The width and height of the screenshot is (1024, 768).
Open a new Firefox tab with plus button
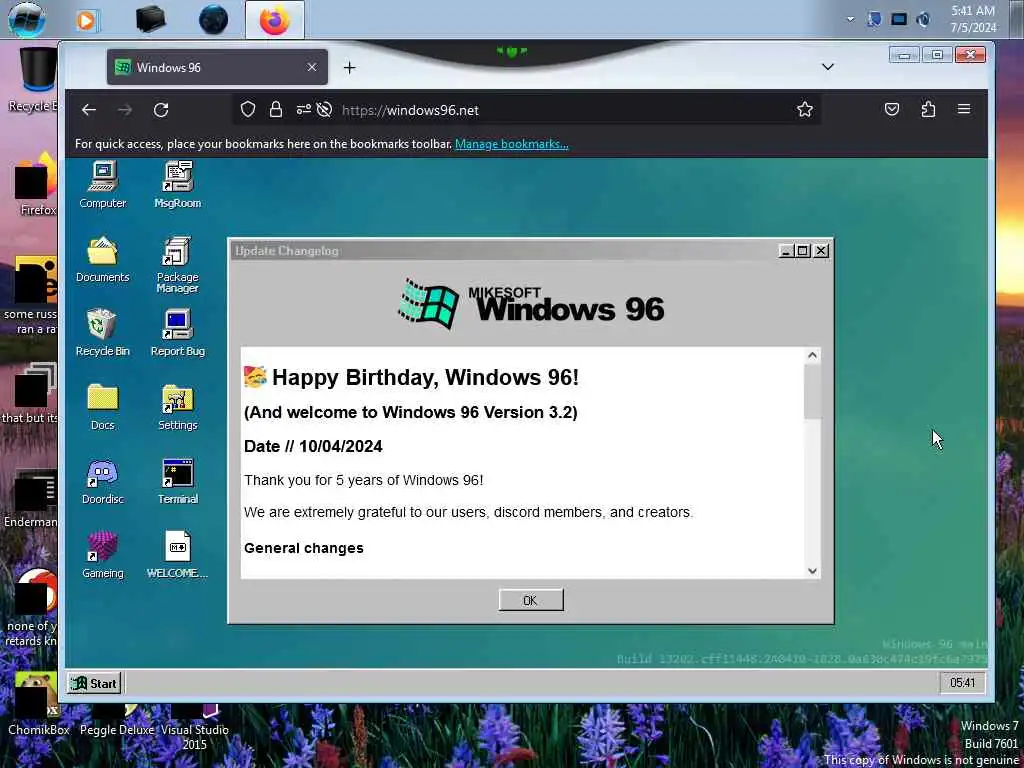pos(349,67)
